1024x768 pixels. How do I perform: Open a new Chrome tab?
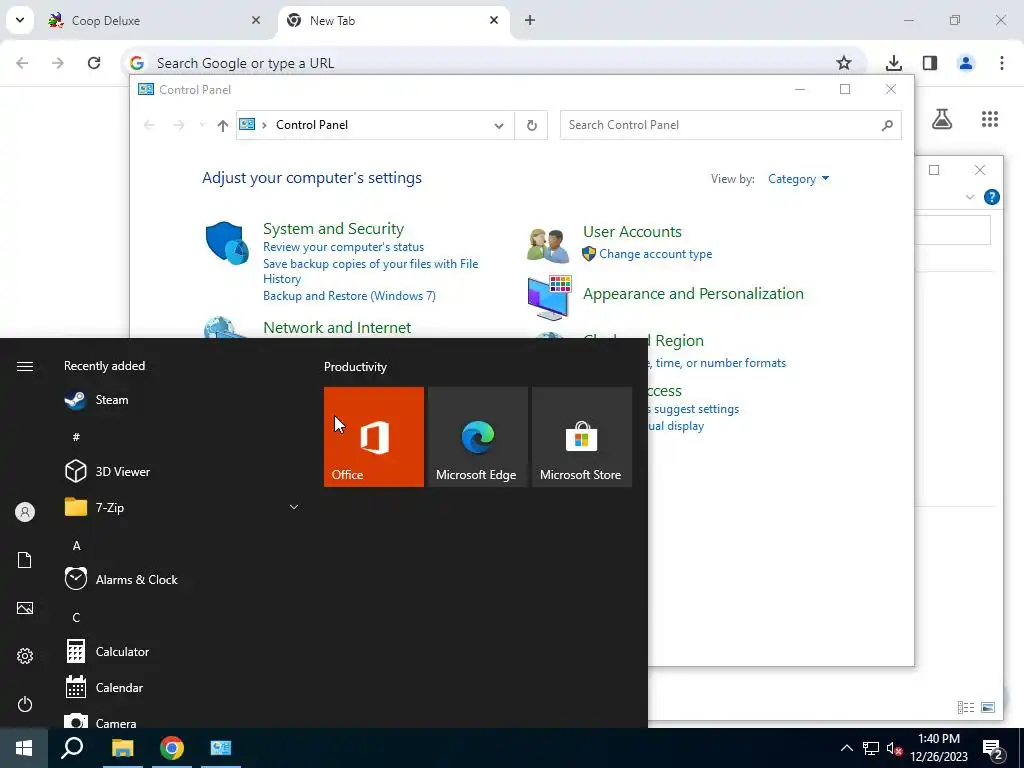tap(530, 20)
